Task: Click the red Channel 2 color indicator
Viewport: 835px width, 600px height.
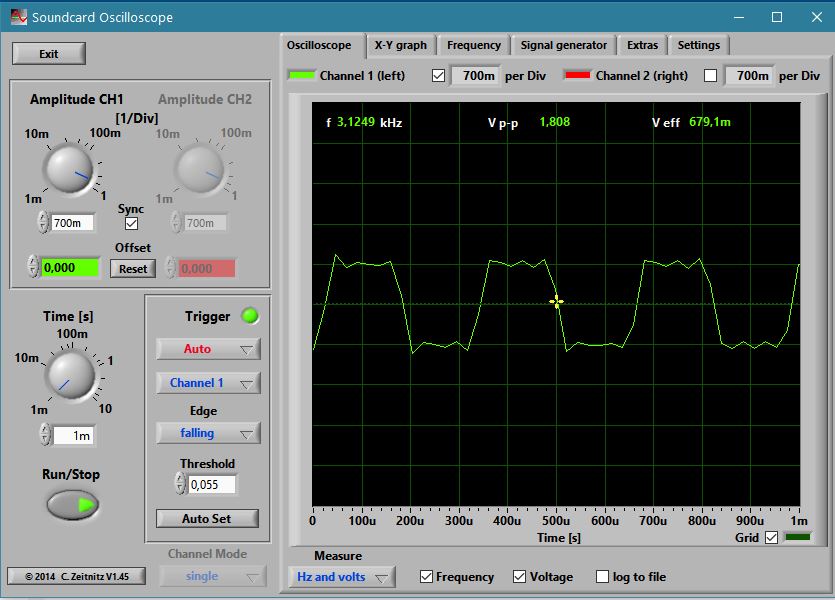Action: [577, 75]
